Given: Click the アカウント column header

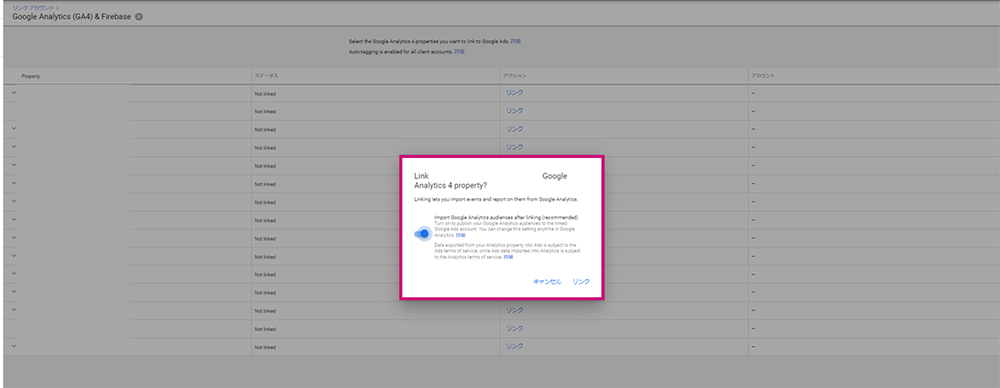Looking at the screenshot, I should (763, 76).
